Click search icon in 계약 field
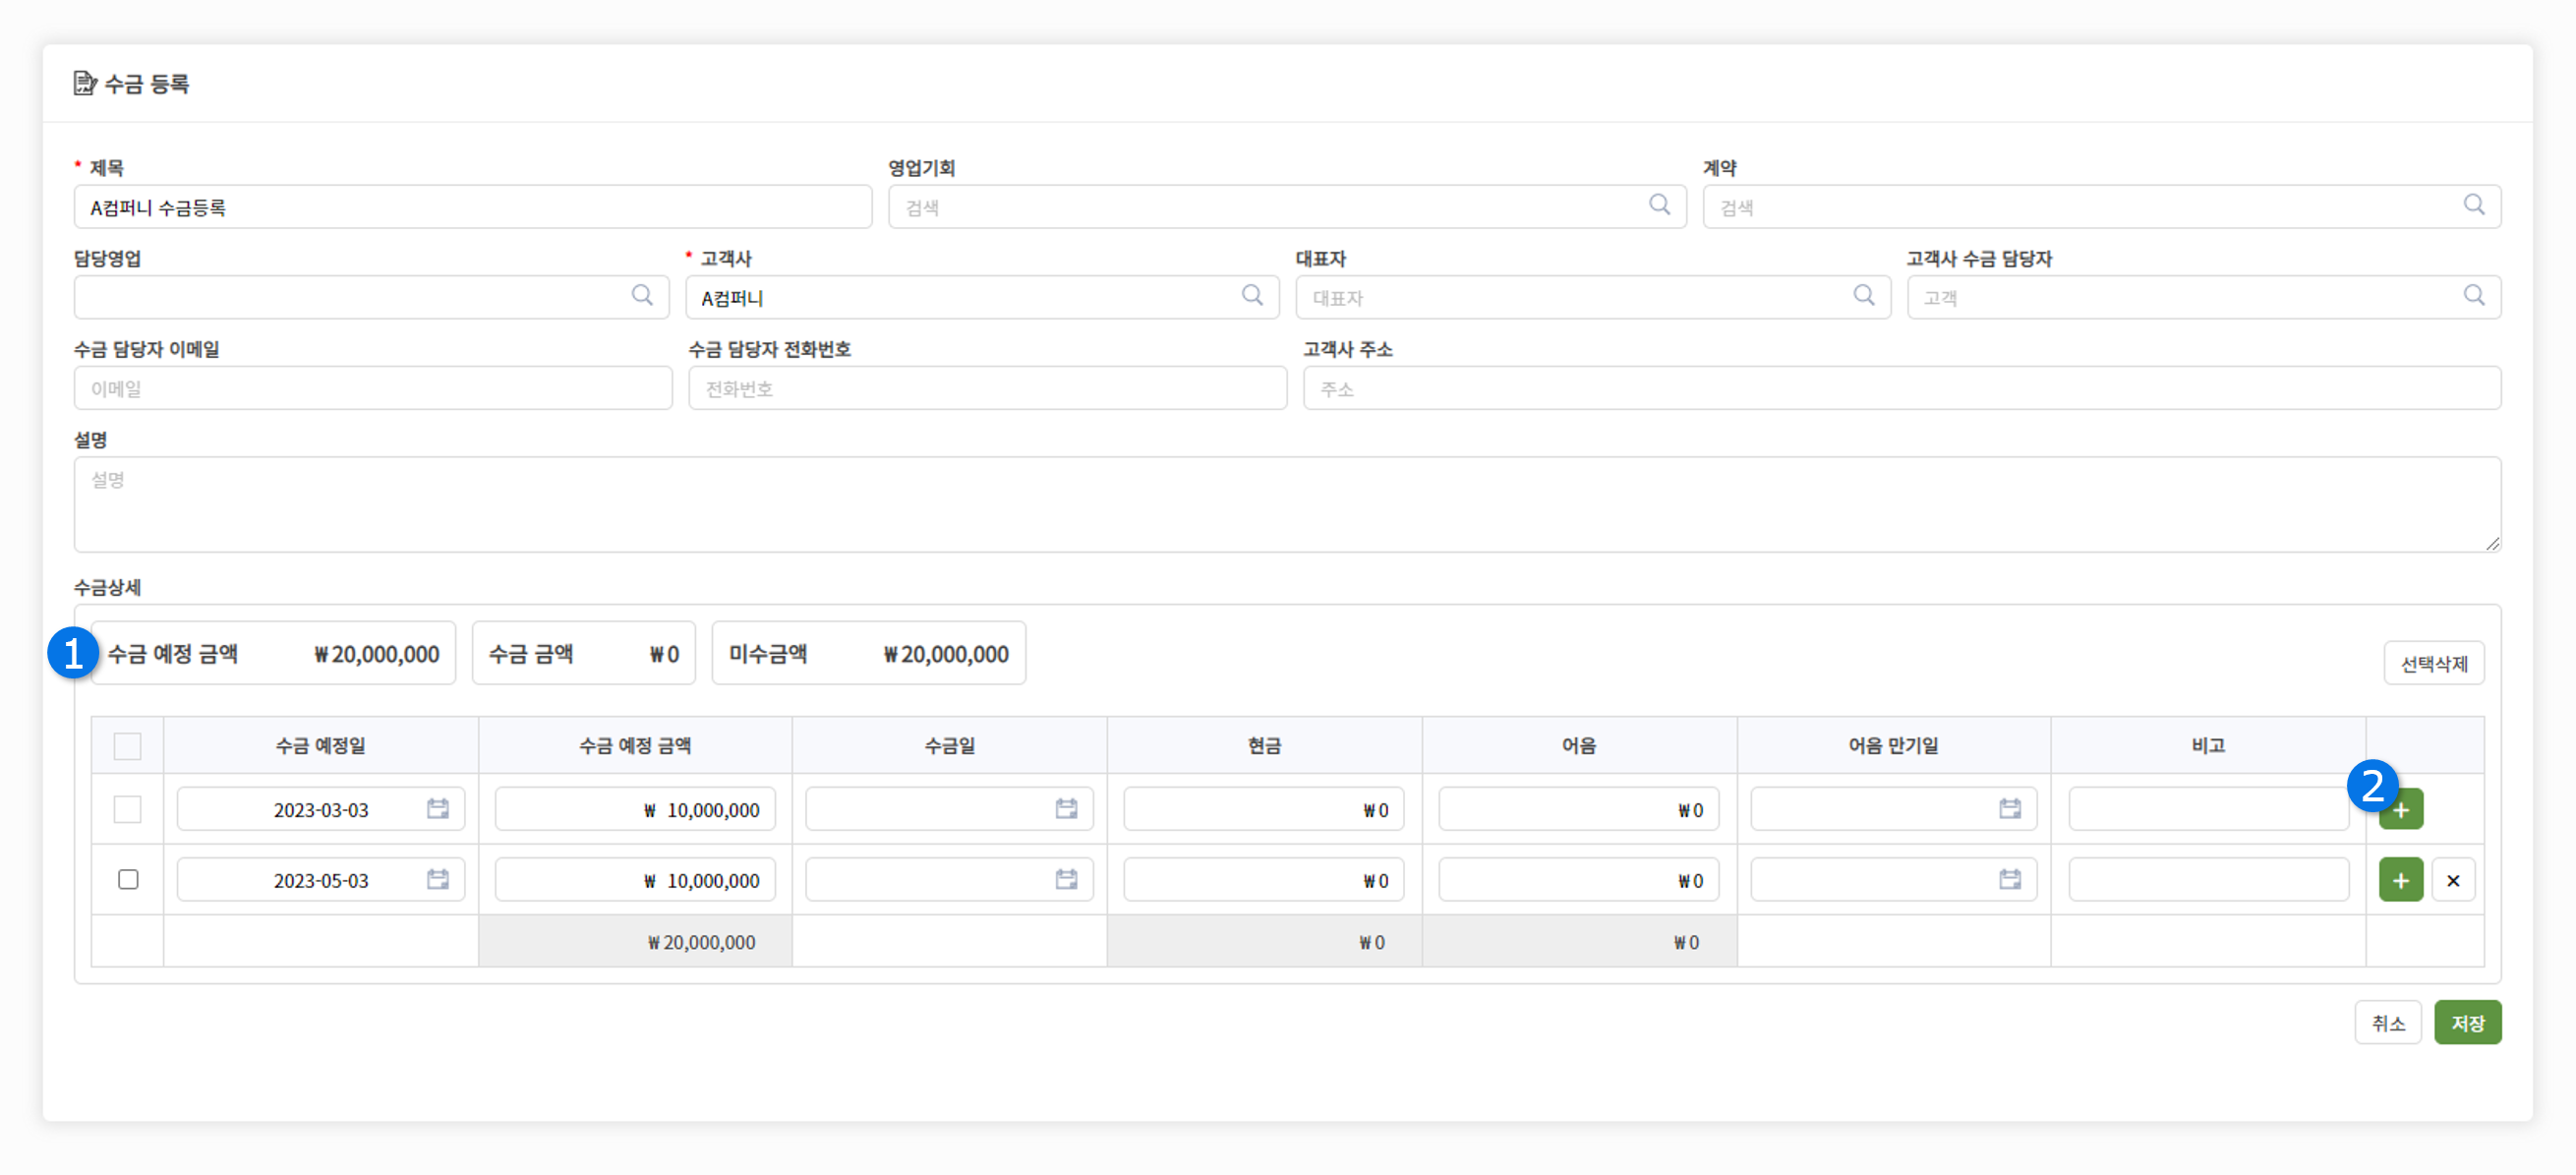This screenshot has height=1175, width=2576. [2474, 206]
